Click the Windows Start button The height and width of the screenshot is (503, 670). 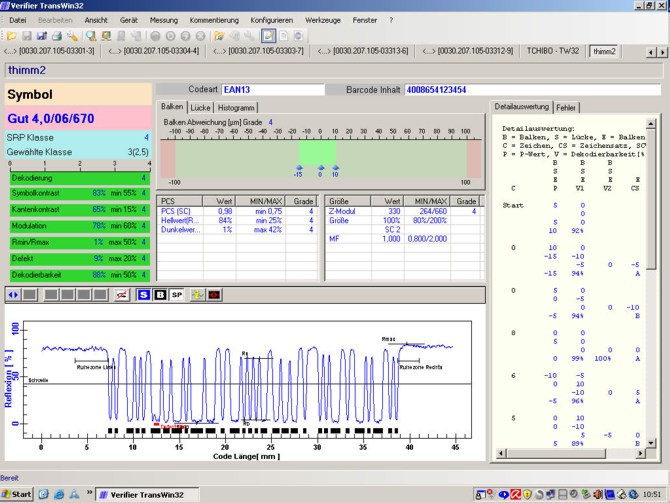[x=17, y=494]
